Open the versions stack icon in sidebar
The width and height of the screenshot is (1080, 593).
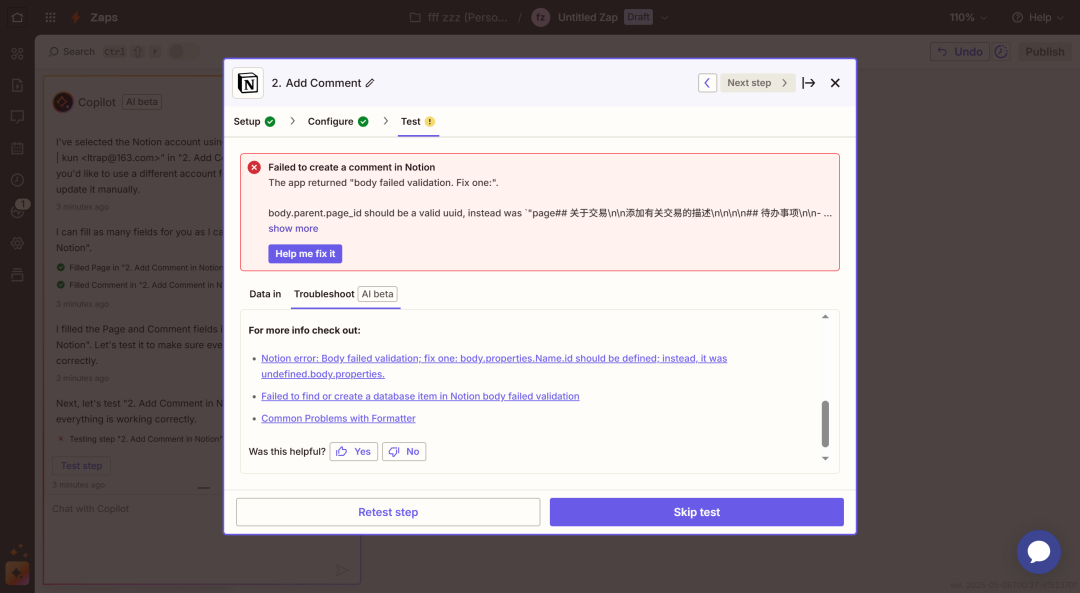coord(17,275)
